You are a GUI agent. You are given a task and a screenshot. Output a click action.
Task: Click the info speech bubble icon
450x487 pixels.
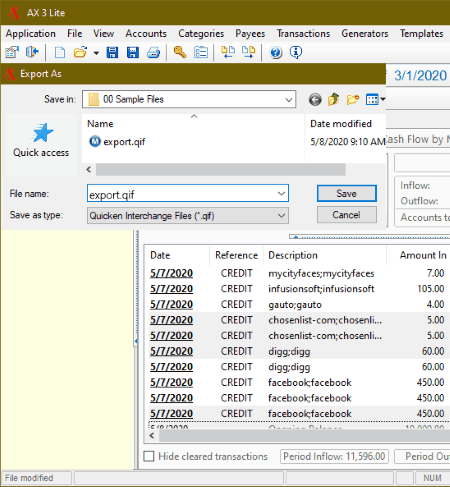(296, 52)
